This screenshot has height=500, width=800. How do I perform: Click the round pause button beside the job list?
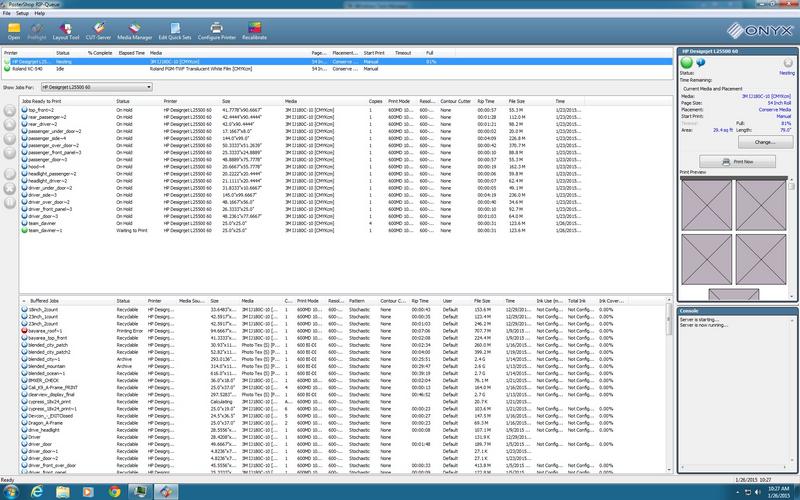tap(10, 203)
